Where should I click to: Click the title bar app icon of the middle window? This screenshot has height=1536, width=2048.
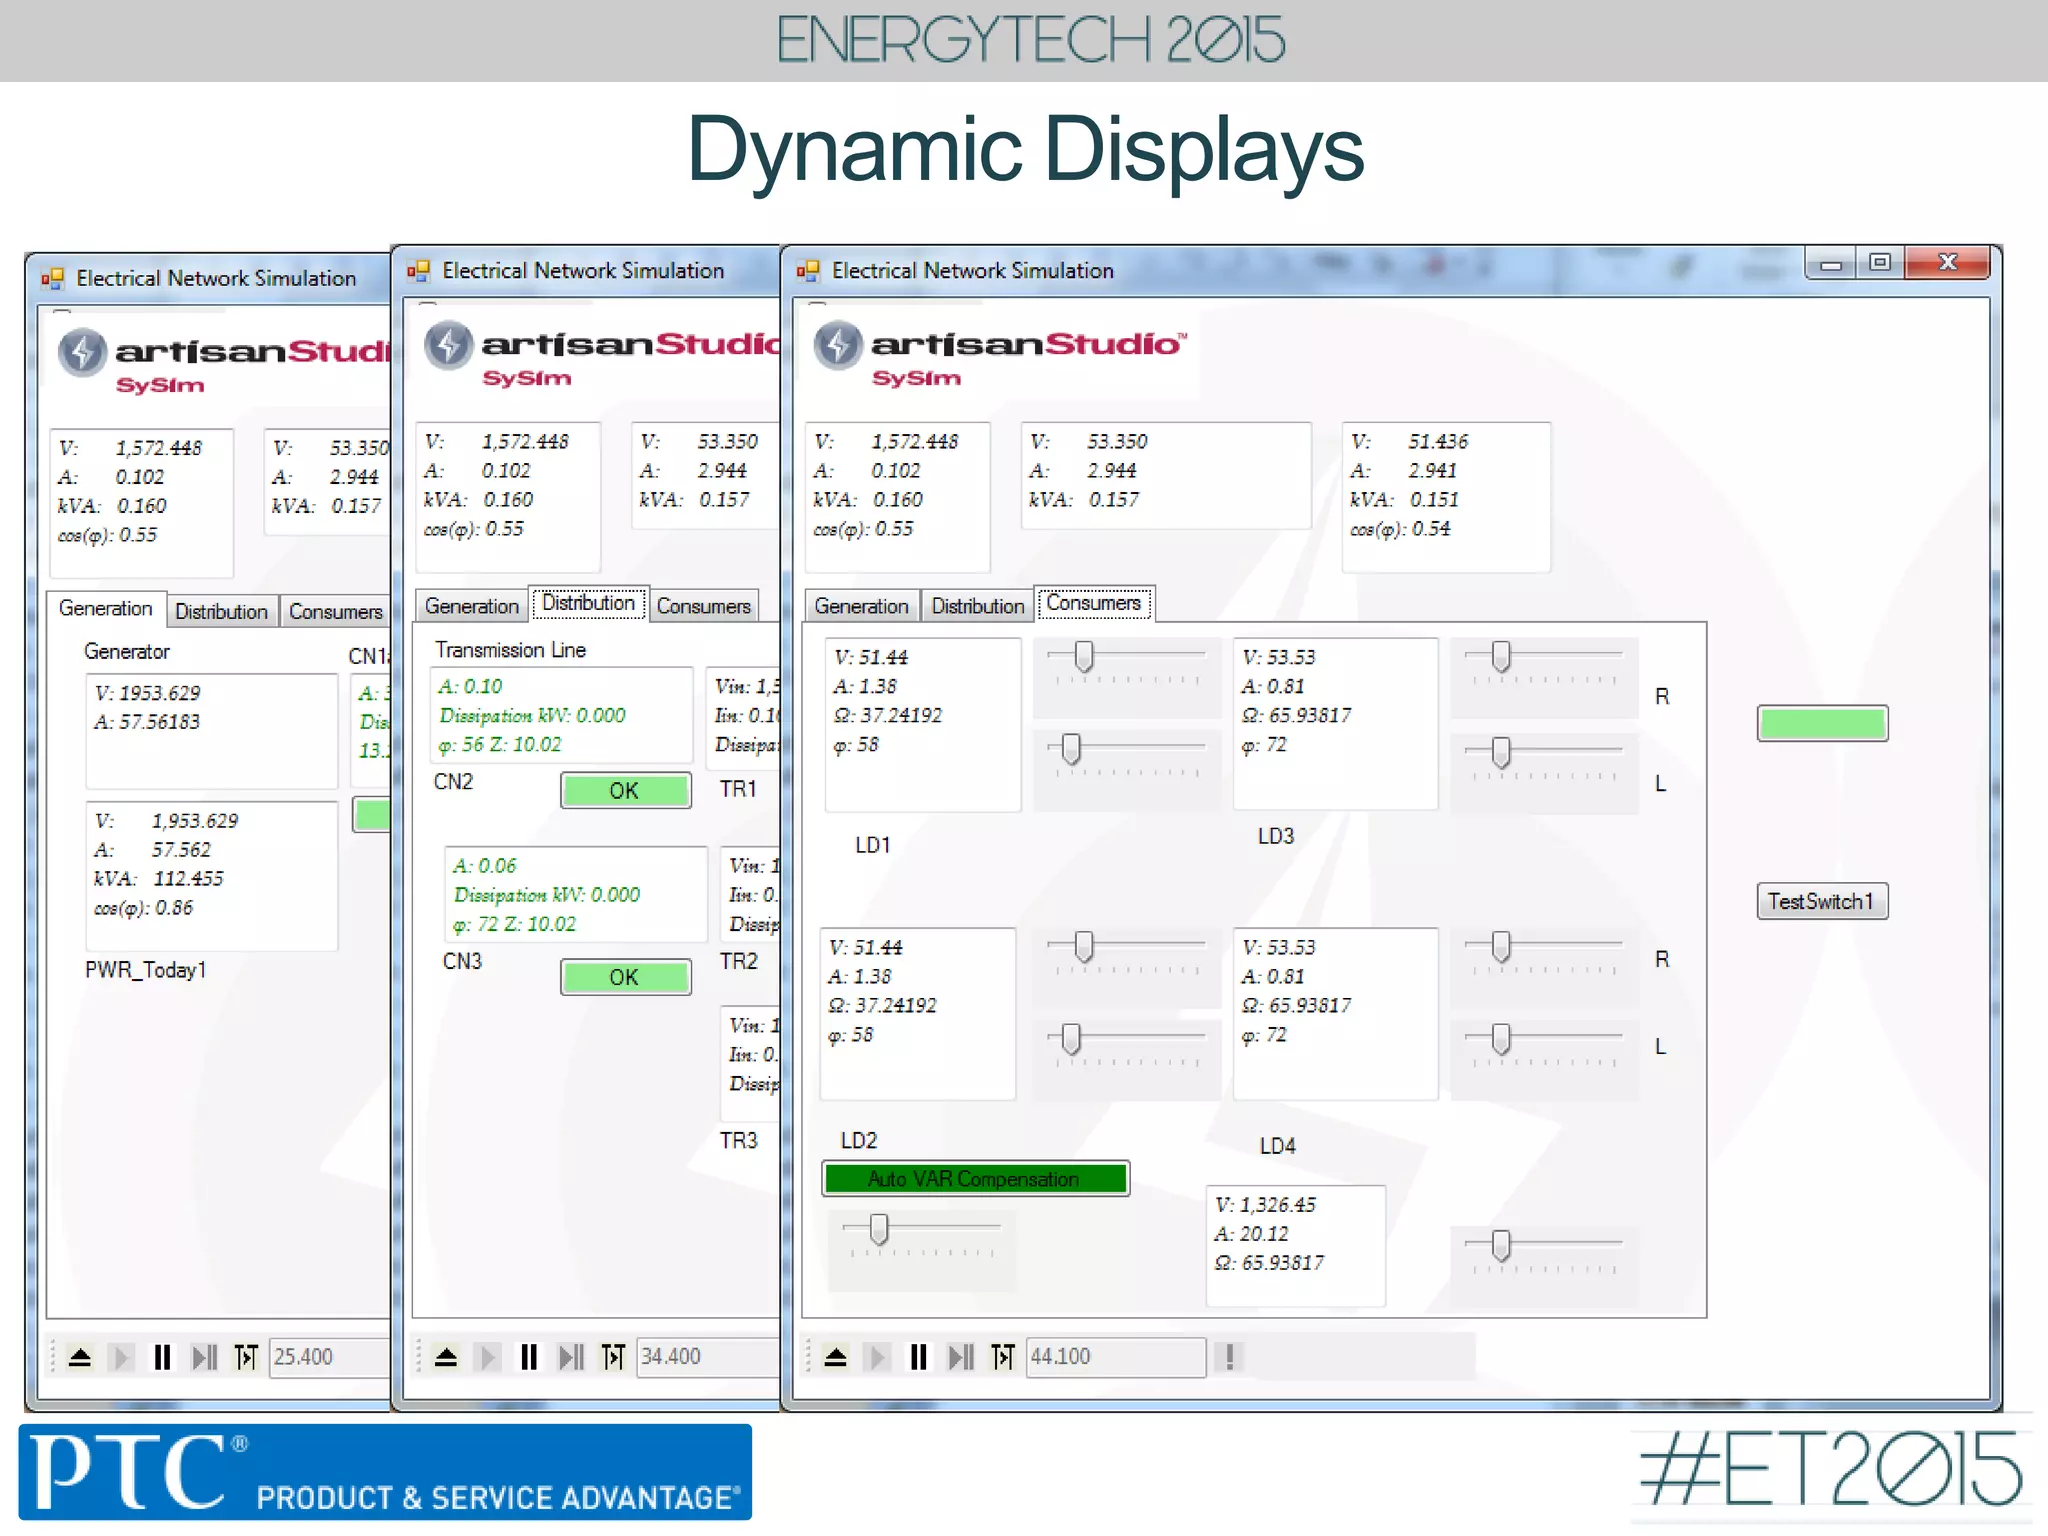click(x=418, y=270)
